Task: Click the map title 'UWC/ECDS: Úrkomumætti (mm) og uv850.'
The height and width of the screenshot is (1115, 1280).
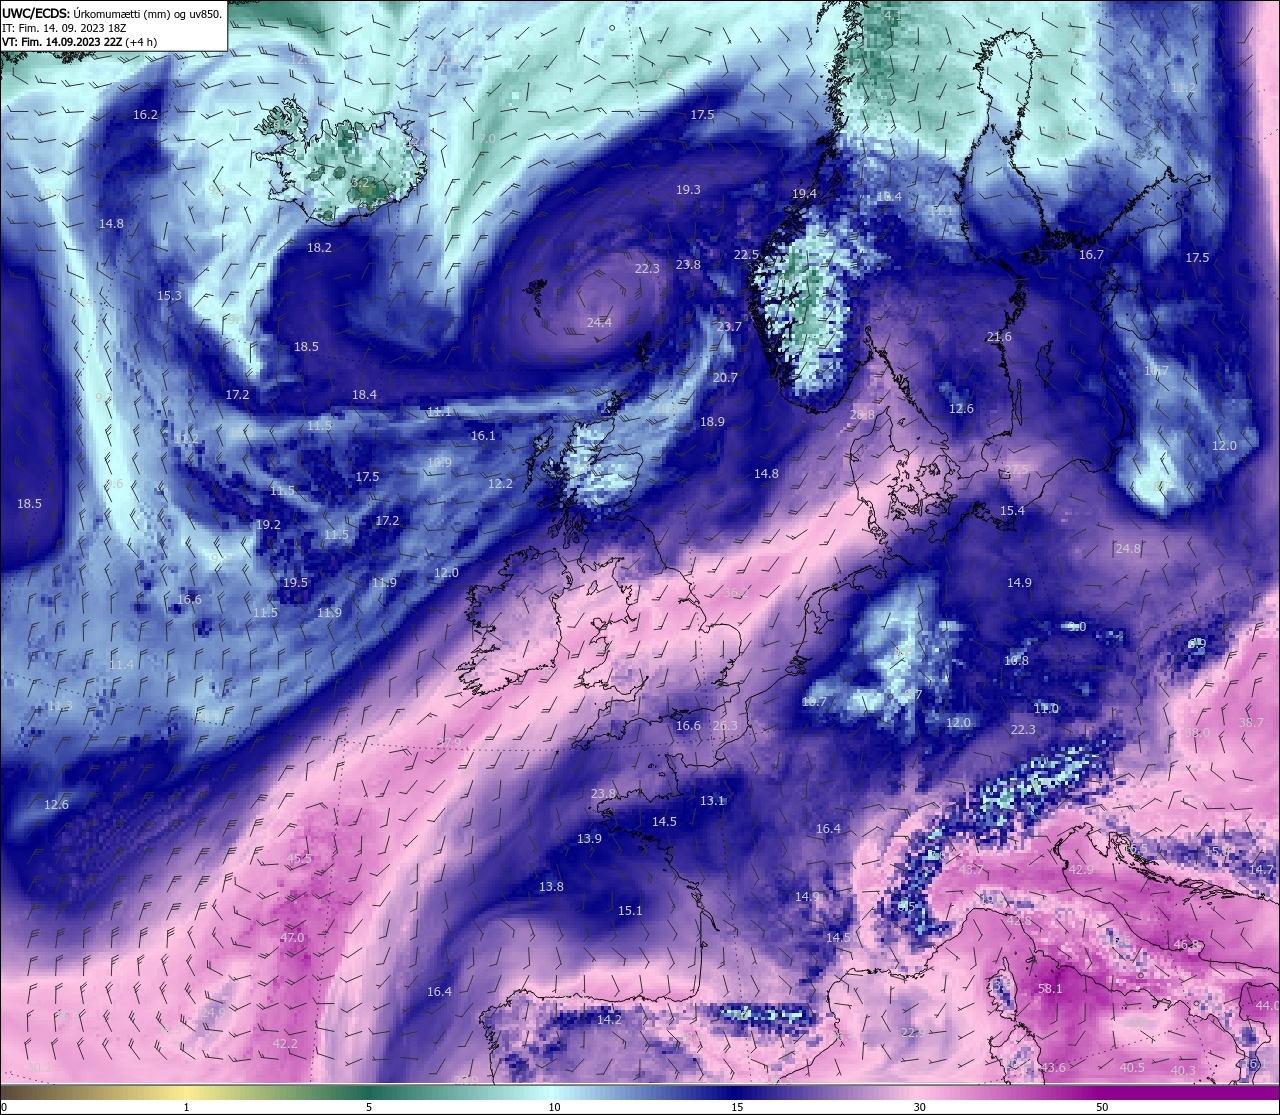Action: [x=112, y=13]
